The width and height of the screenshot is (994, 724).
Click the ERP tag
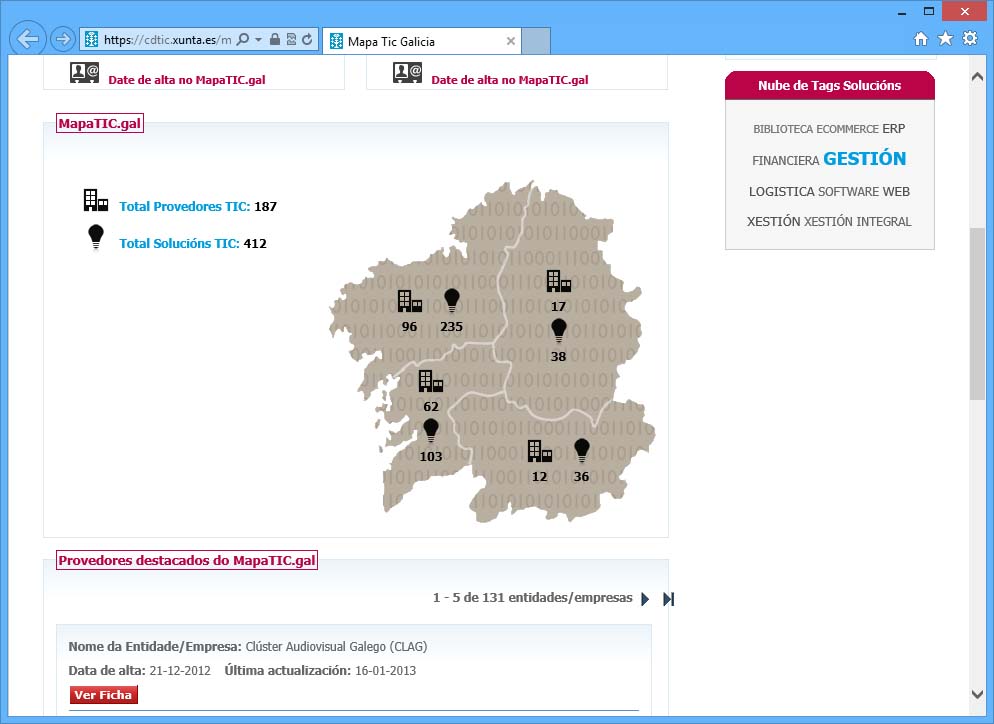click(x=894, y=128)
